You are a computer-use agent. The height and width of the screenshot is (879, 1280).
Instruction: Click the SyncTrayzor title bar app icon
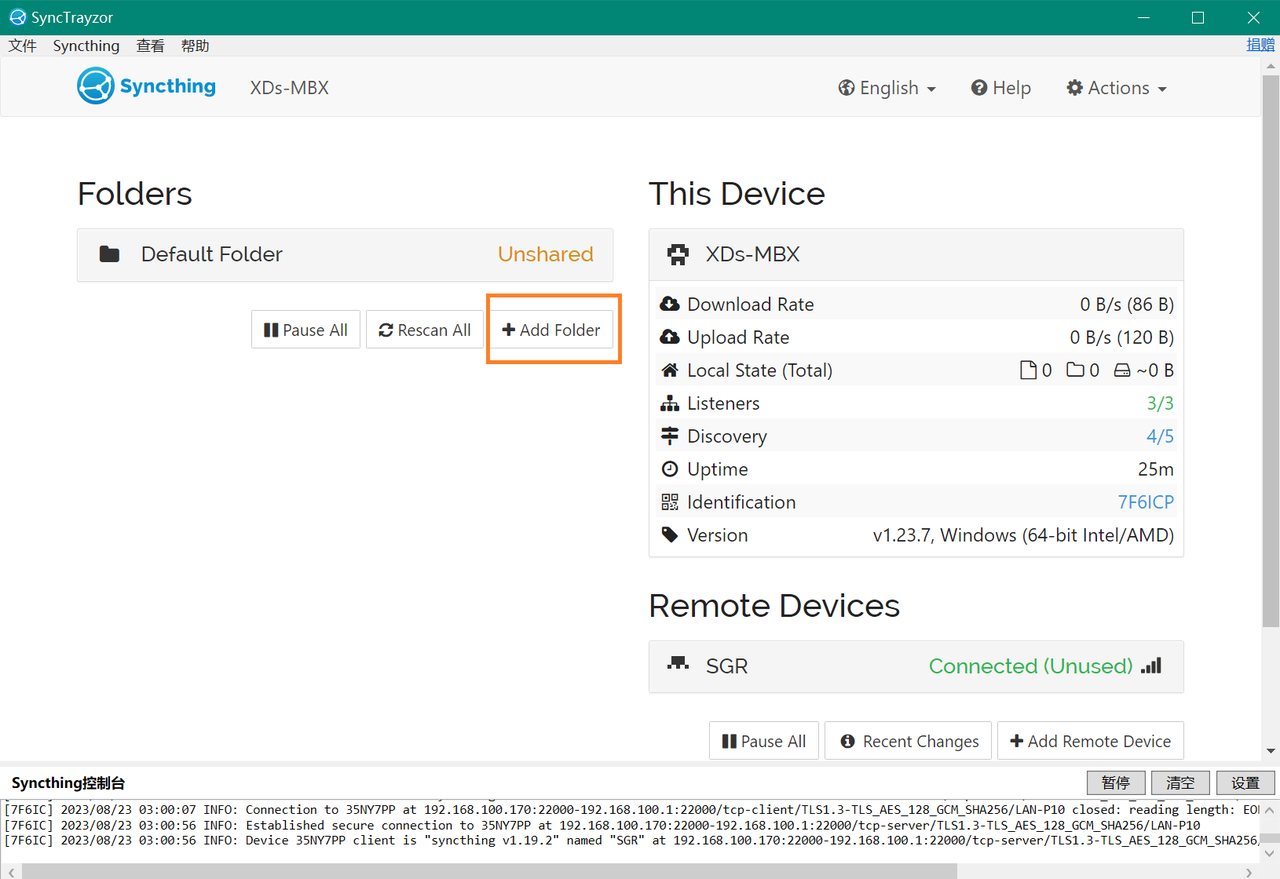pyautogui.click(x=17, y=17)
